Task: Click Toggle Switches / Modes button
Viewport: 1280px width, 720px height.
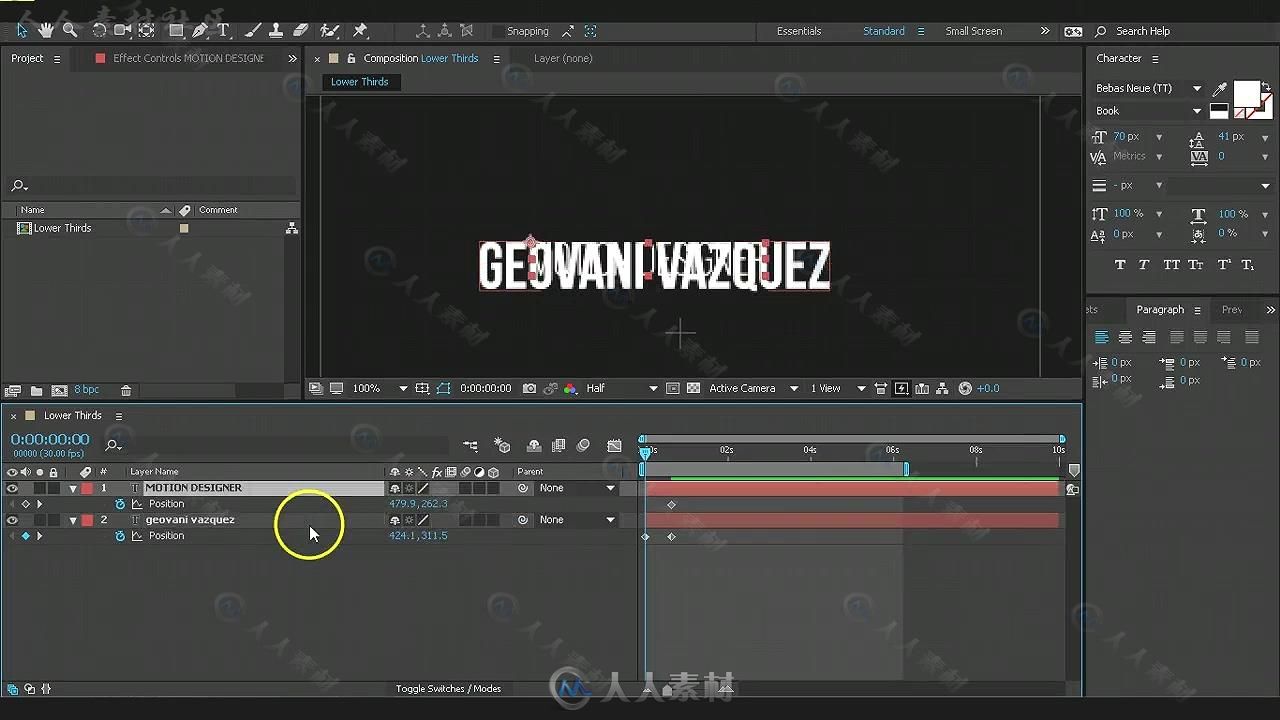Action: pos(448,689)
